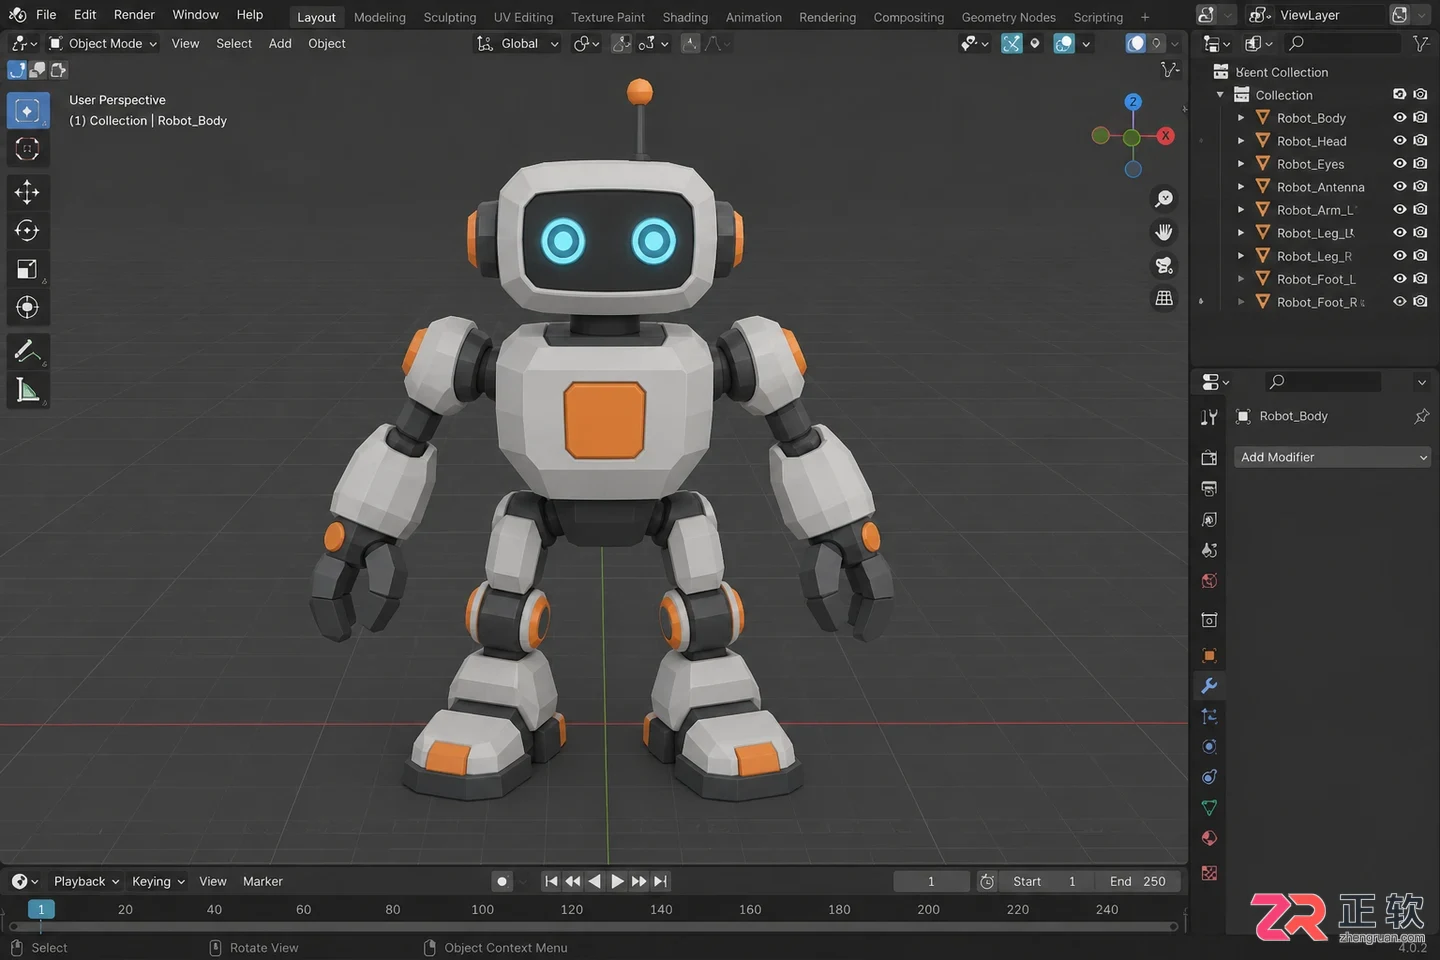
Task: Expand Robot_Head tree item
Action: coord(1241,141)
